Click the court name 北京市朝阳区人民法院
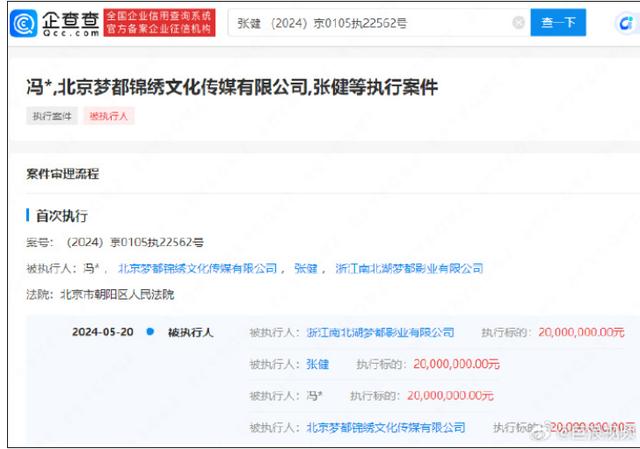Screen dimensions: 640x449 pyautogui.click(x=117, y=294)
